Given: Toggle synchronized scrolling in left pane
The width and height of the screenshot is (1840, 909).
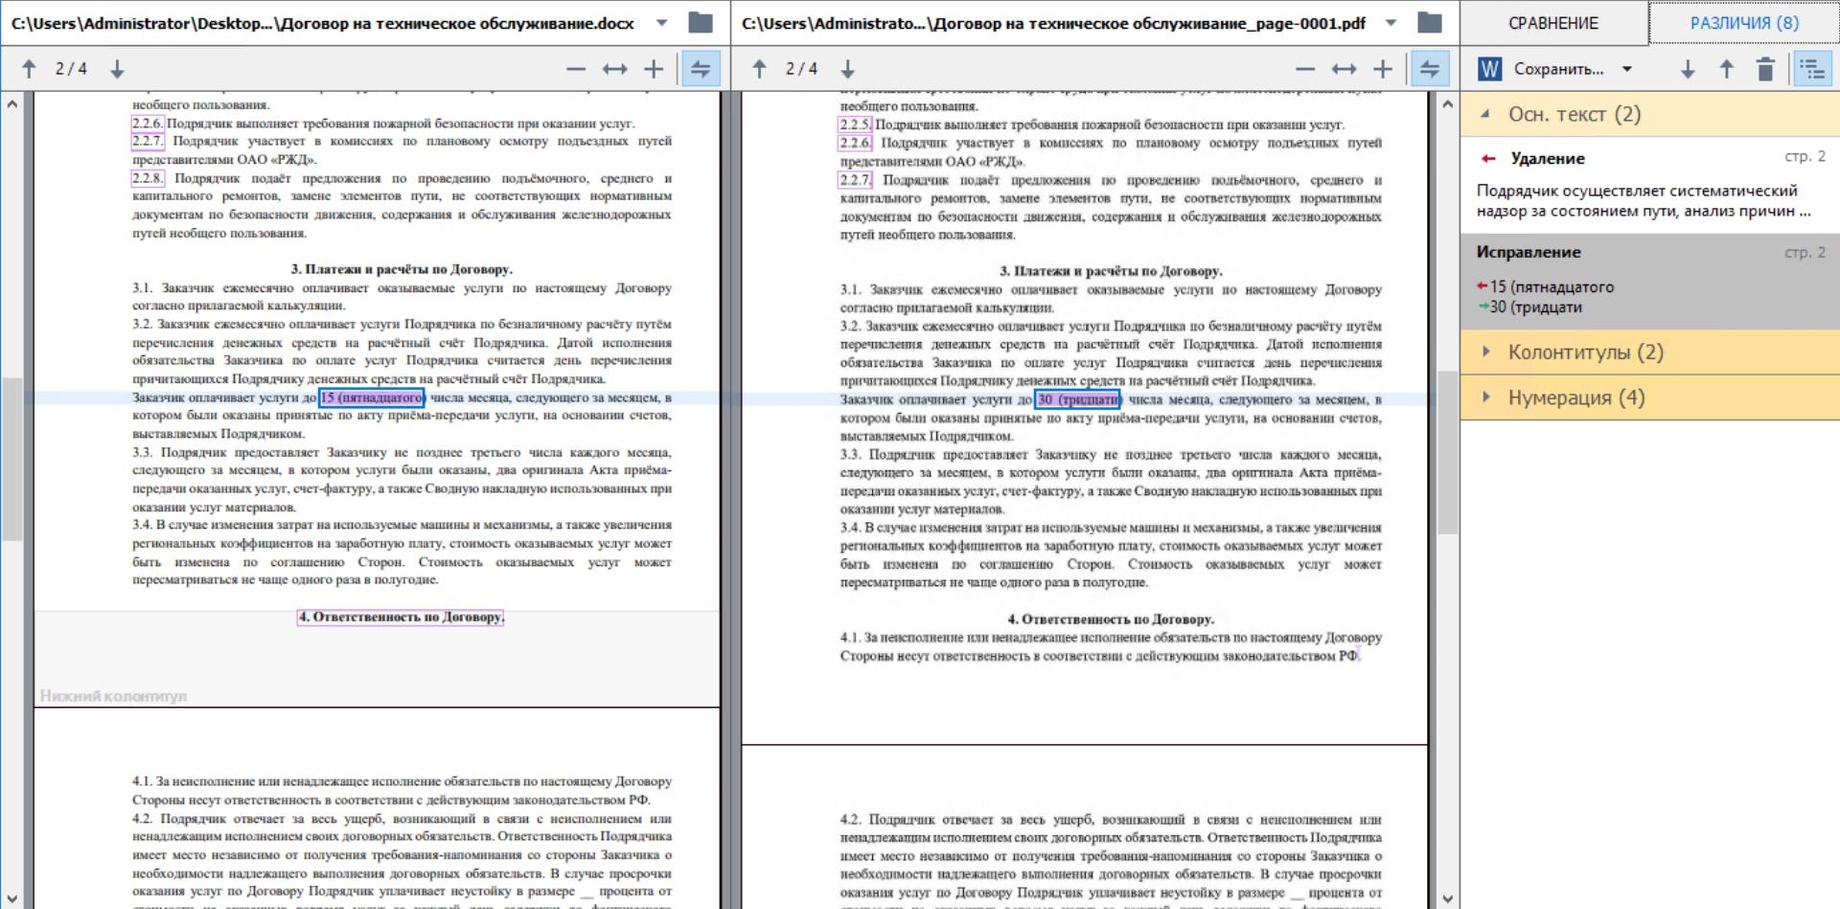Looking at the screenshot, I should pos(701,69).
